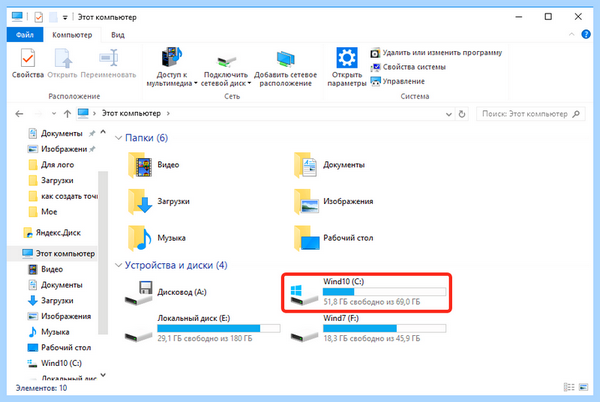Click the refresh button in address bar
Viewport: 600px width, 402px height.
click(x=462, y=114)
